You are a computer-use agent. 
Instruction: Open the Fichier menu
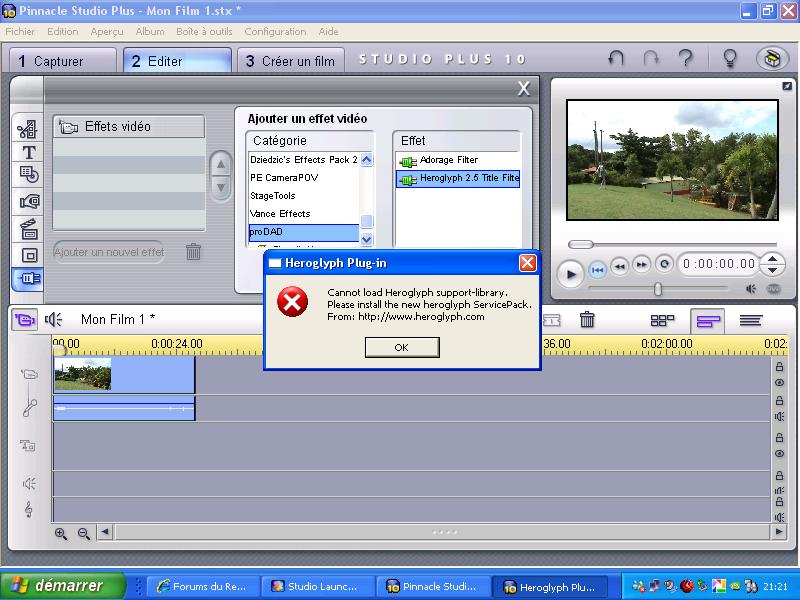click(20, 32)
